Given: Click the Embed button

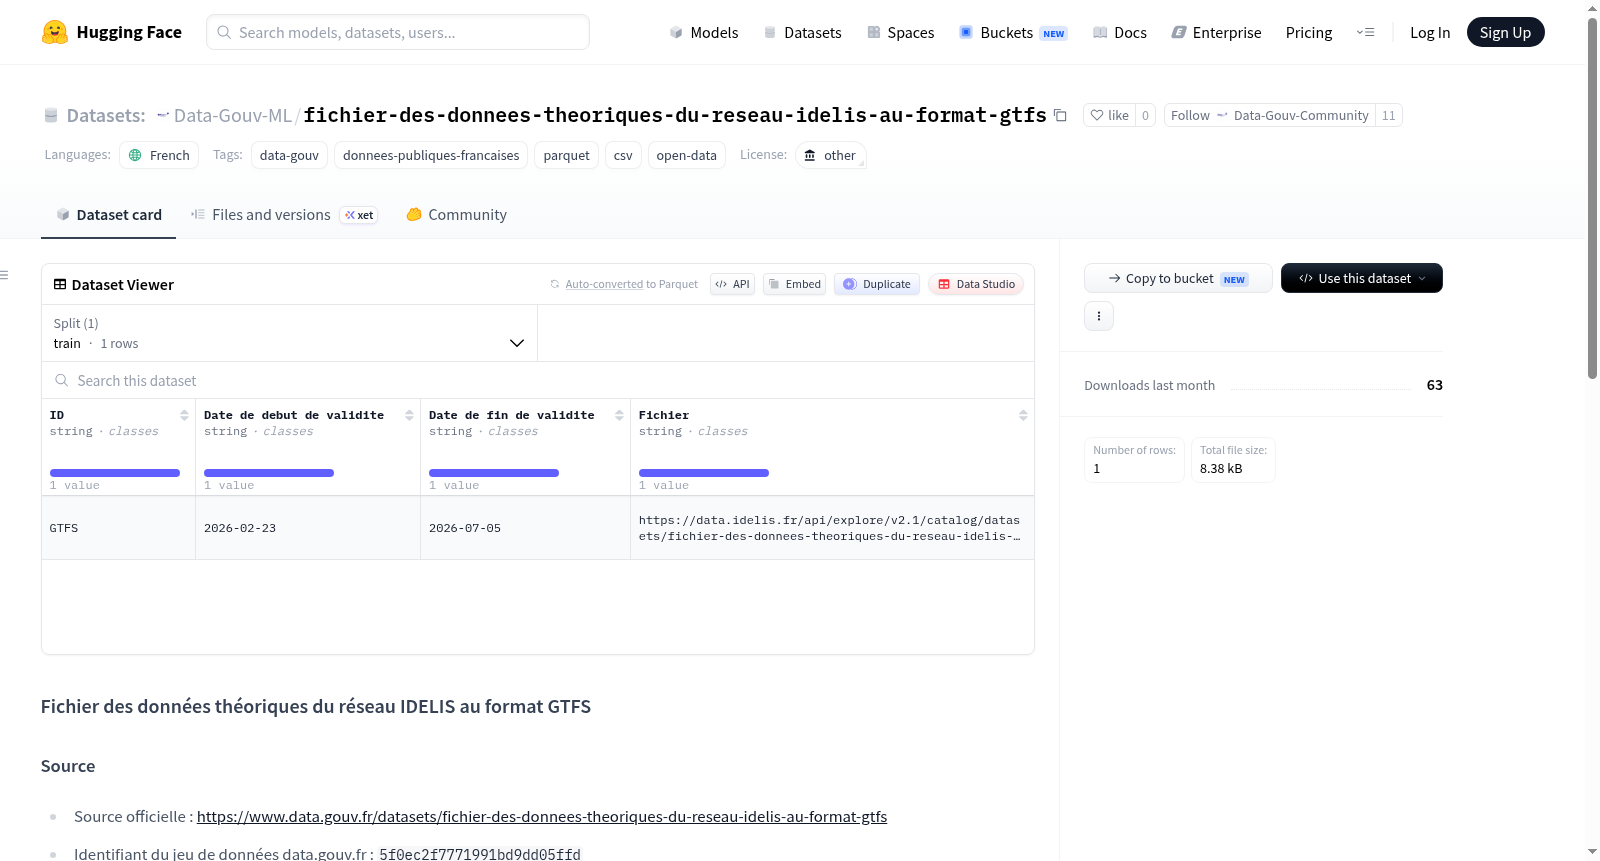Looking at the screenshot, I should [794, 284].
